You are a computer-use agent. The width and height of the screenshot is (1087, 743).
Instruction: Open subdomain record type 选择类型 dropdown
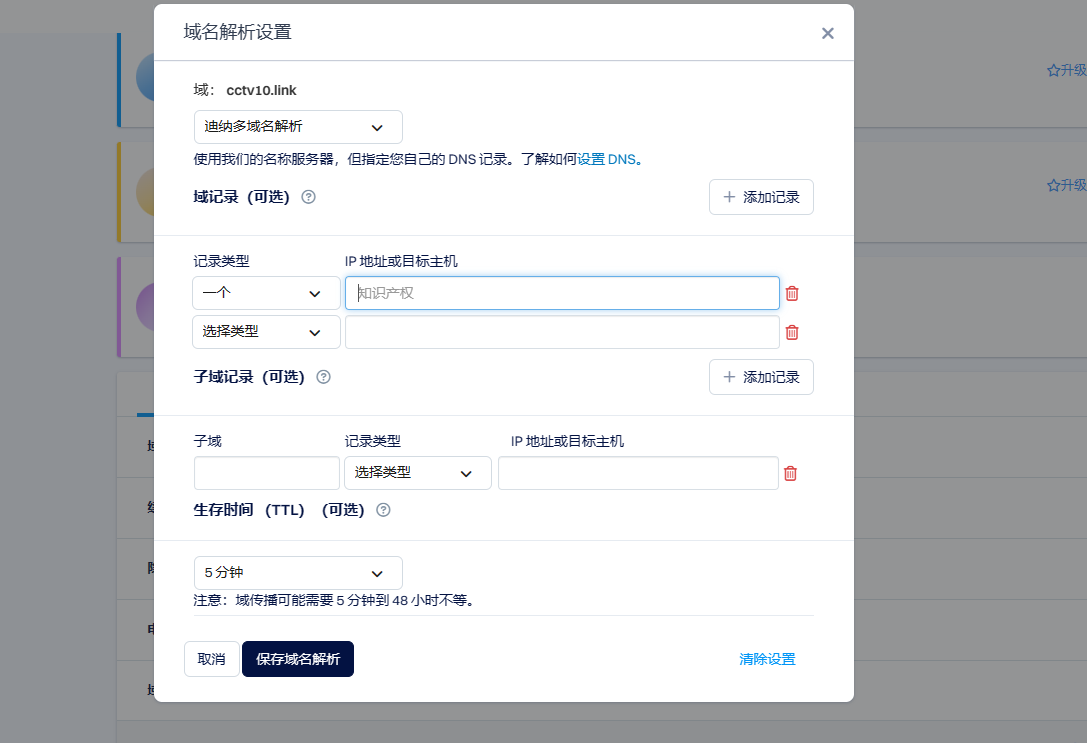pos(418,473)
